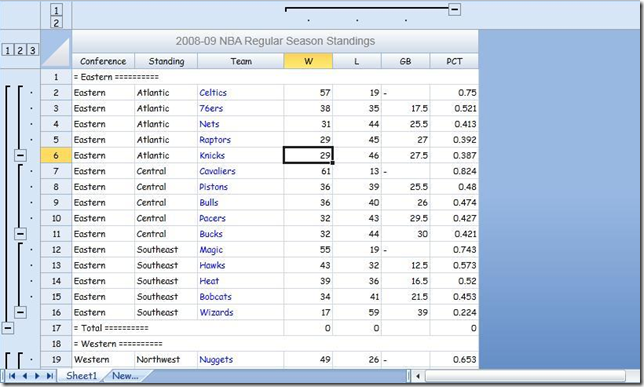Go to next sheet navigation arrow
The height and width of the screenshot is (387, 644).
(37, 376)
